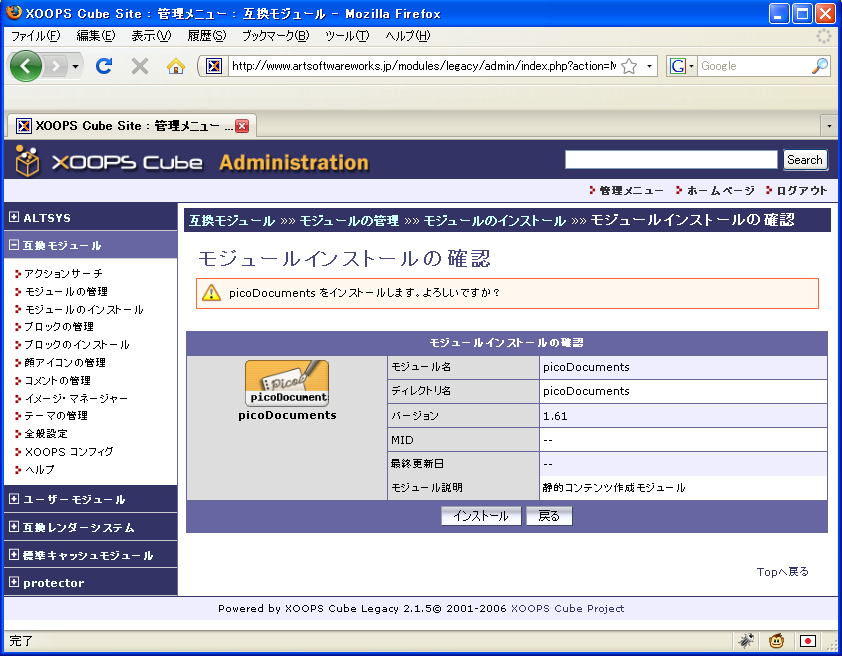
Task: Click the XOOPS Cube logo icon
Action: pyautogui.click(x=27, y=161)
